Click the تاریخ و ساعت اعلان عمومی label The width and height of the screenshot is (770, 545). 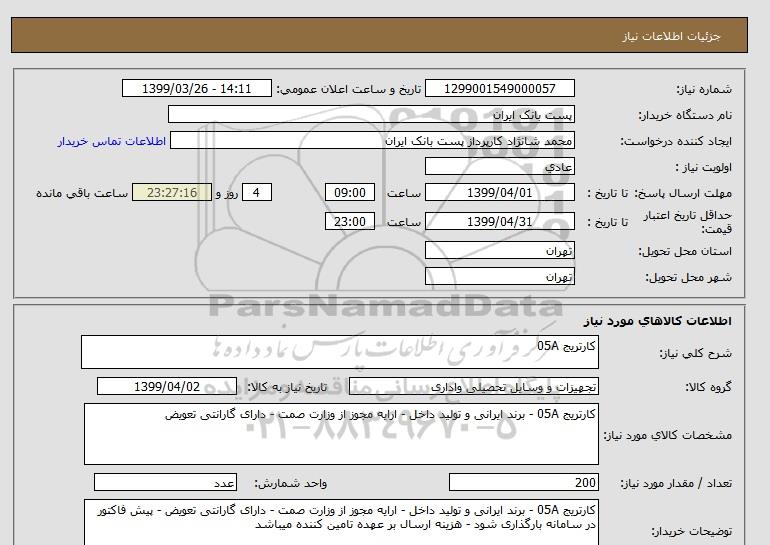click(x=349, y=89)
